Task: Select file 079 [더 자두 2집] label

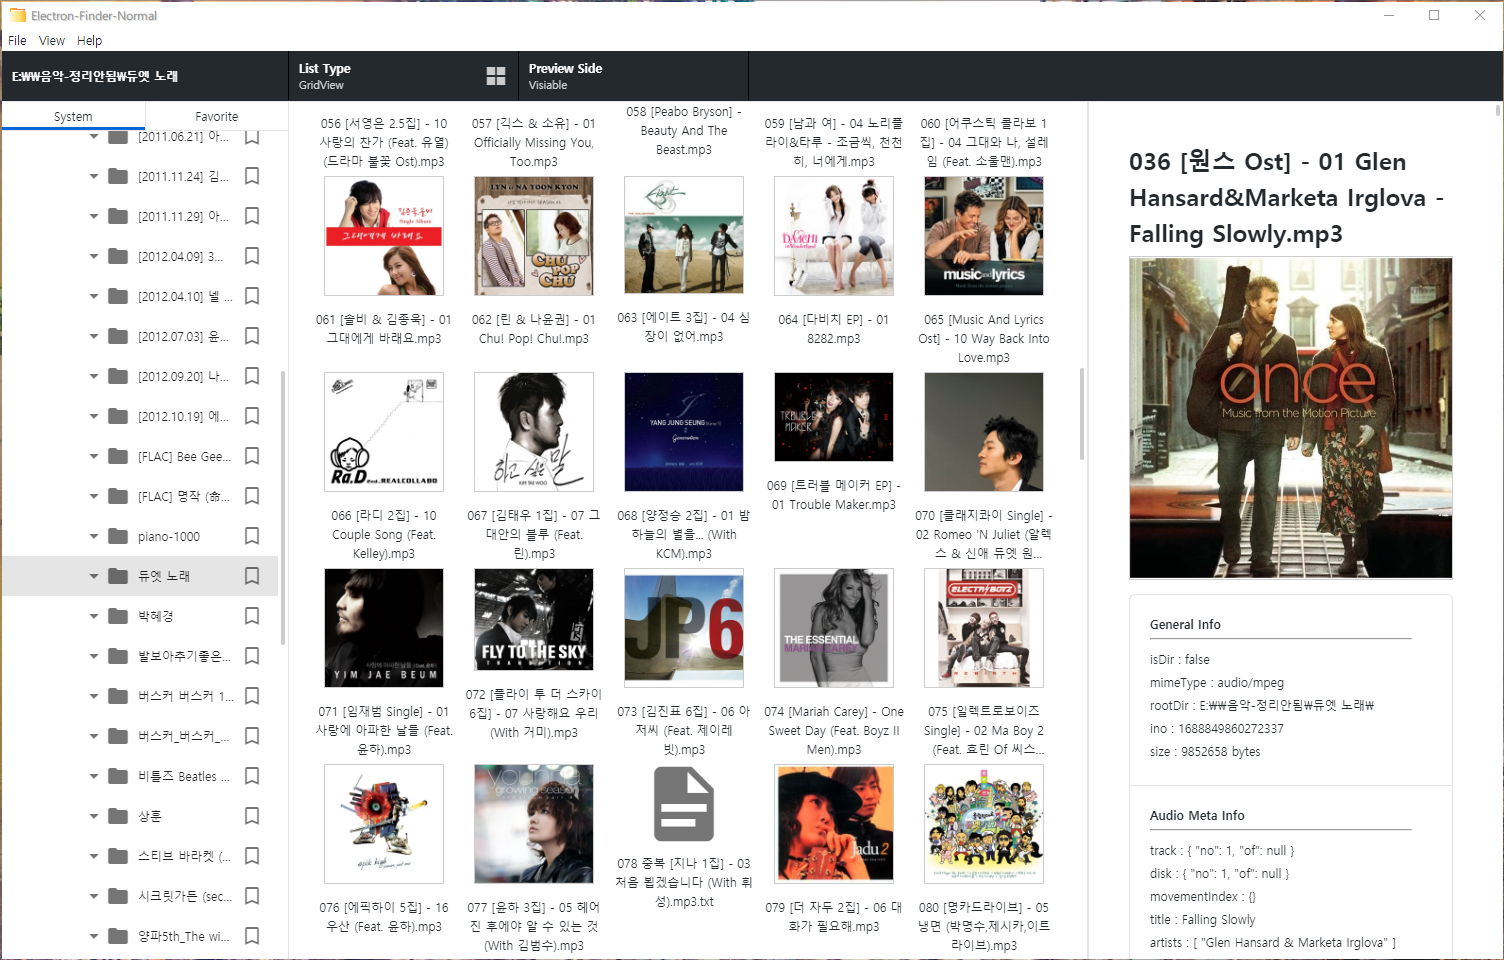Action: click(x=834, y=917)
